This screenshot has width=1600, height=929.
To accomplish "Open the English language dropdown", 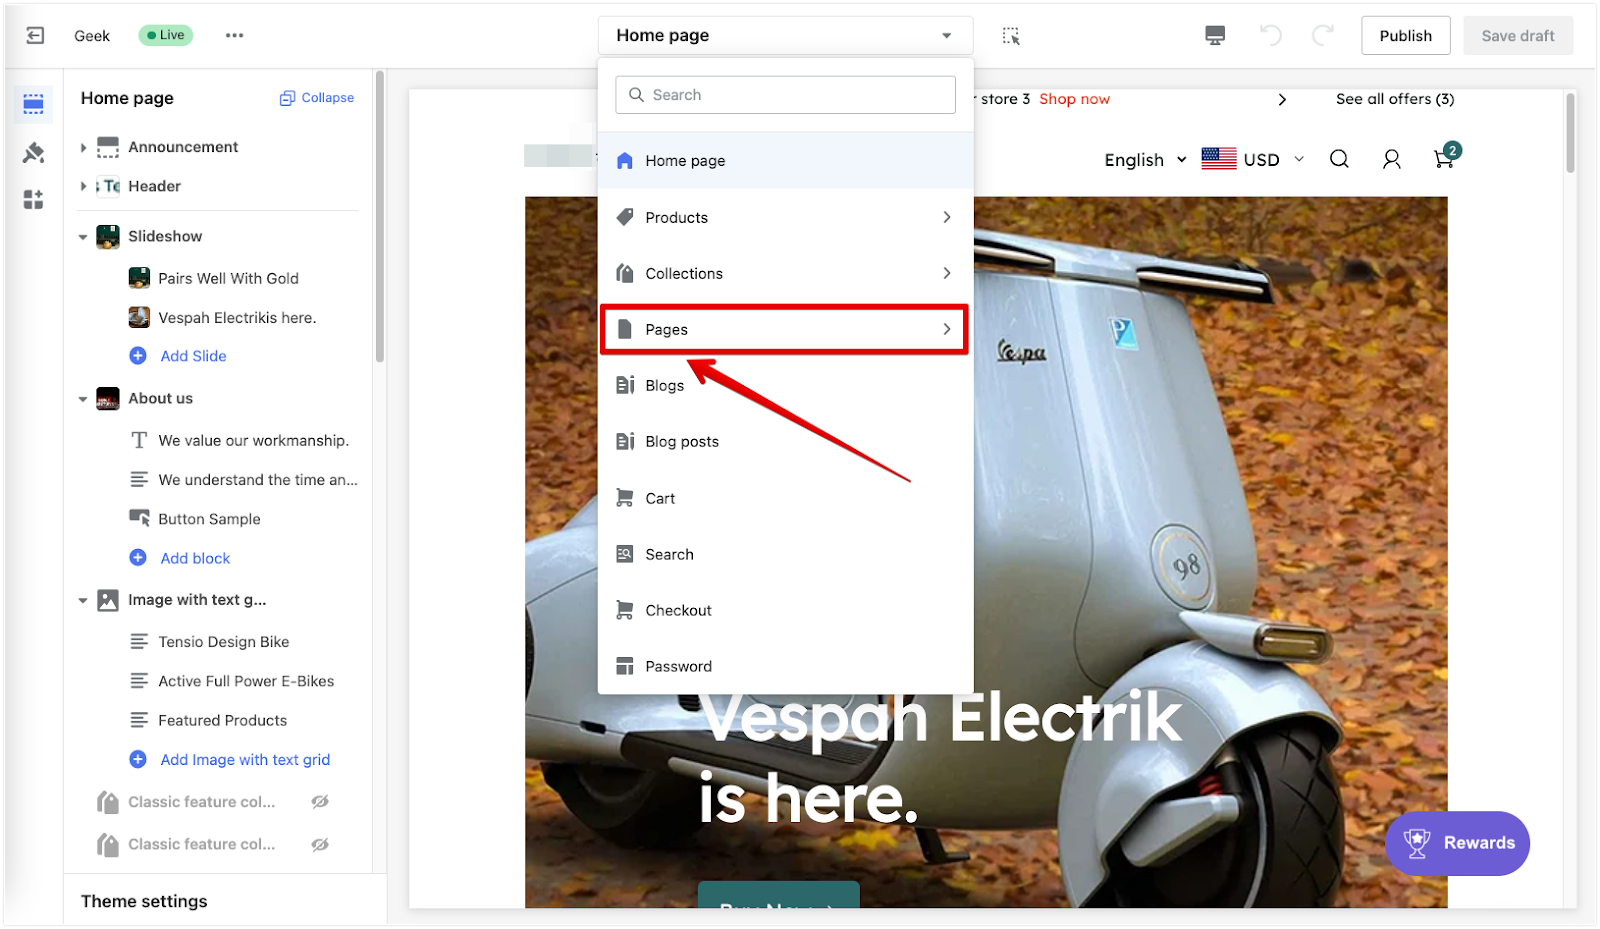I will [x=1145, y=160].
